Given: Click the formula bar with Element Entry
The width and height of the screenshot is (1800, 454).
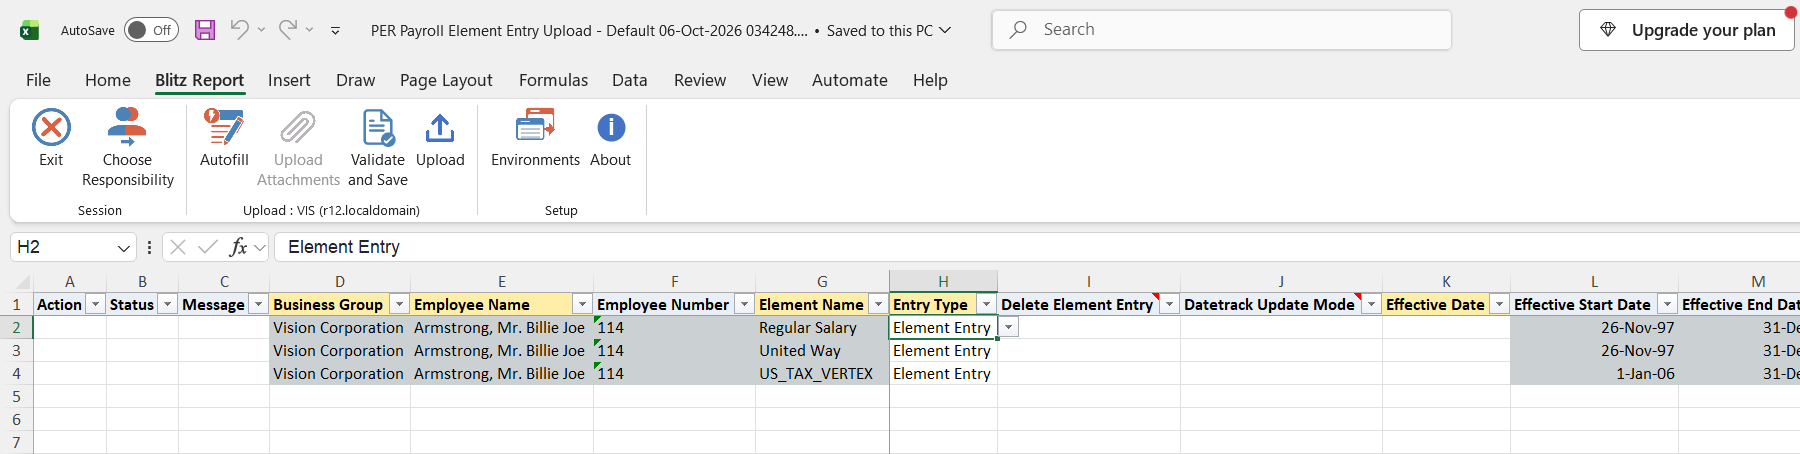Looking at the screenshot, I should click(1037, 247).
